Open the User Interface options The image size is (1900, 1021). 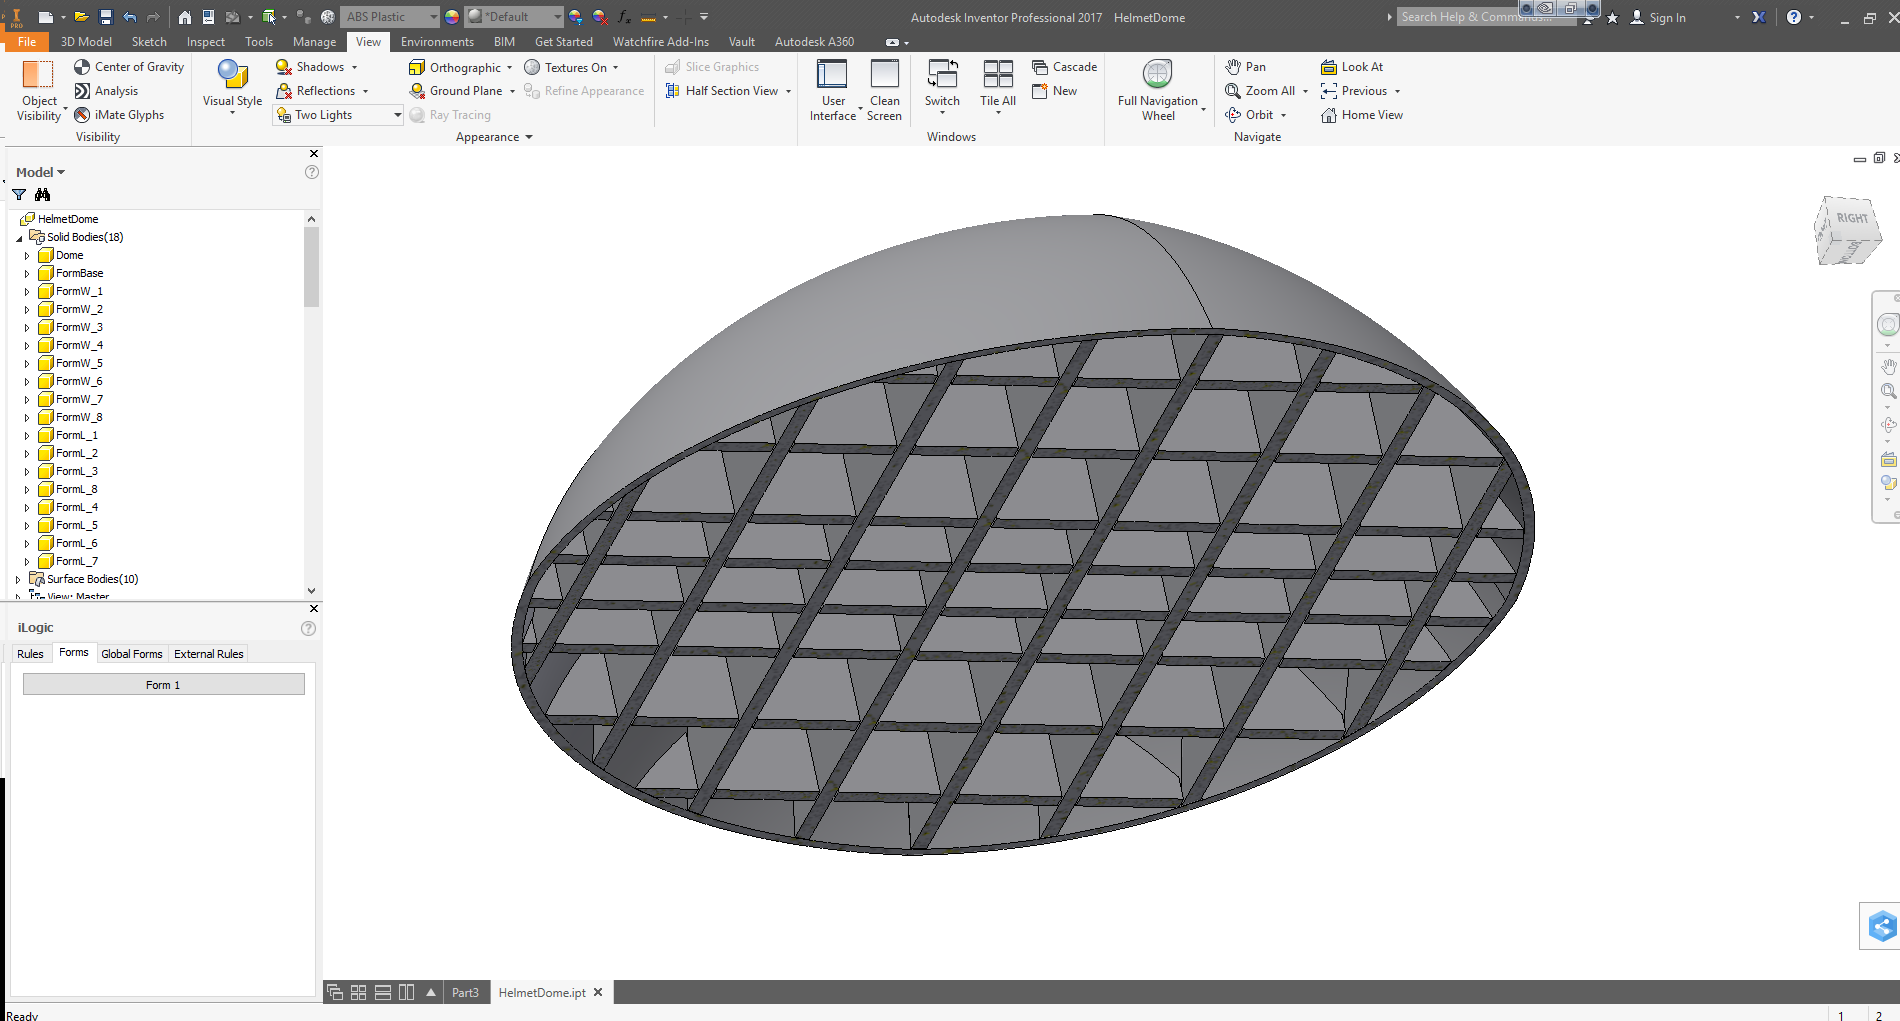832,90
